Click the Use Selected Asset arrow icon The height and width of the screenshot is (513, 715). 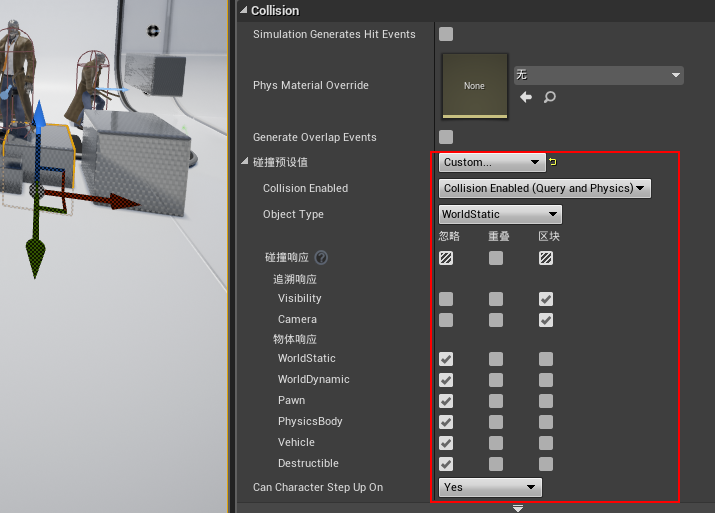pos(526,97)
